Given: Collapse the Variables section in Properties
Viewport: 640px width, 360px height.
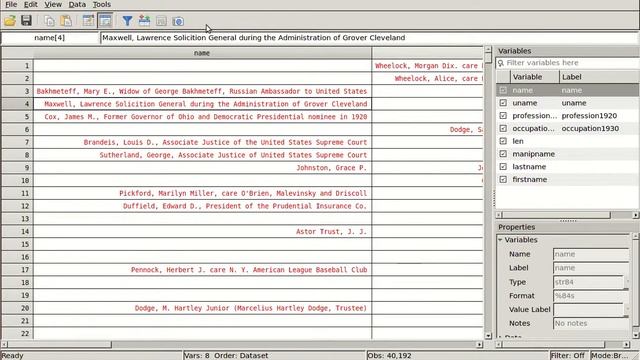Looking at the screenshot, I should point(500,240).
